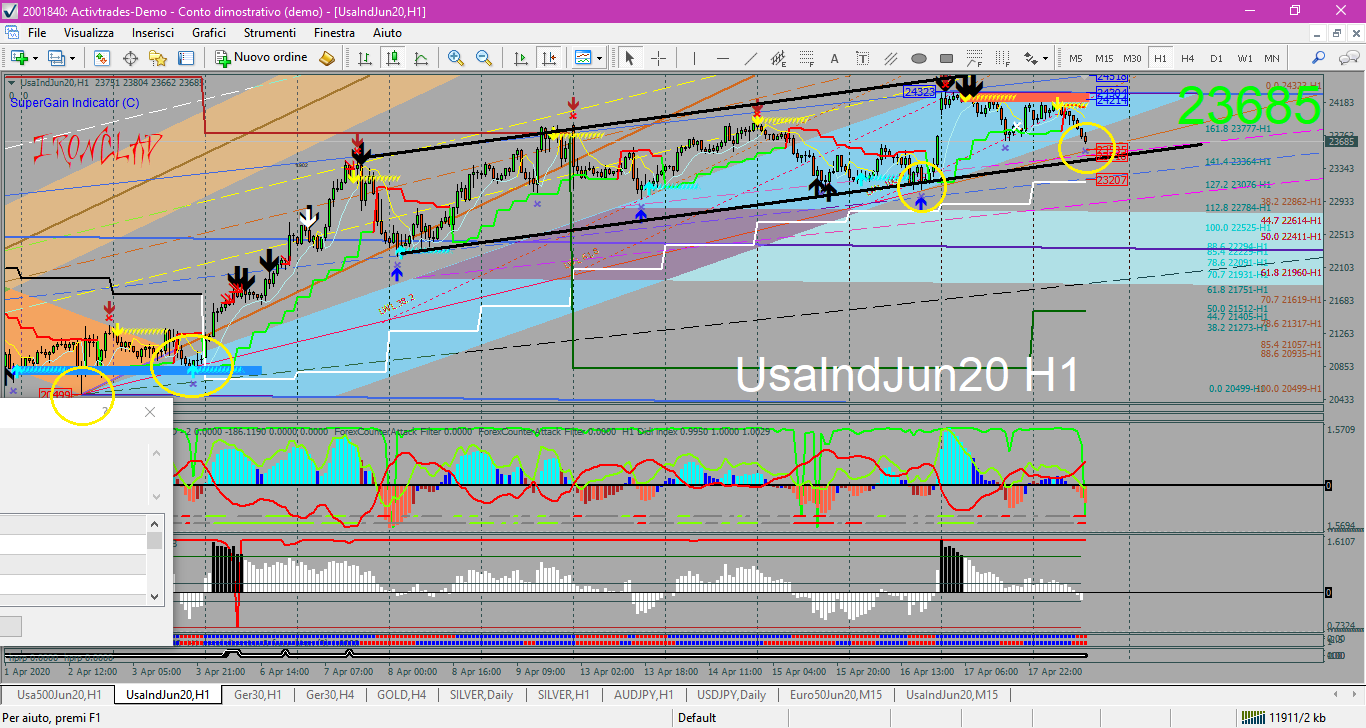Viewport: 1366px width, 728px height.
Task: Select the trendline drawing tool
Action: click(x=751, y=58)
